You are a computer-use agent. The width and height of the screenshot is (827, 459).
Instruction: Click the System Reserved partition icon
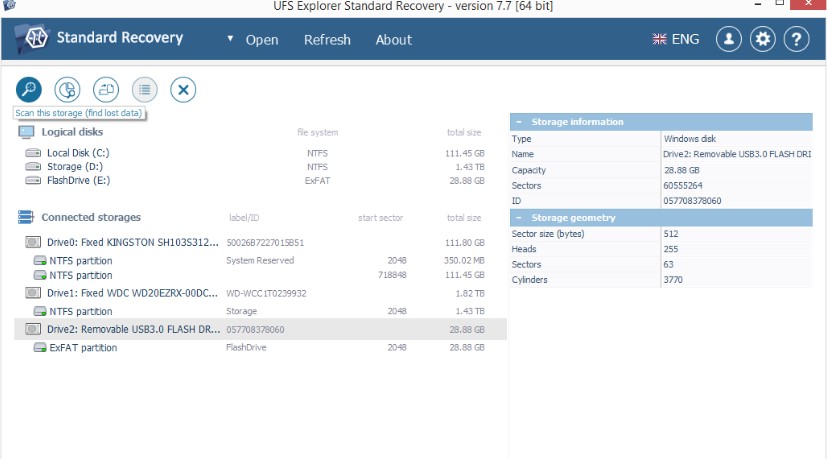(40, 261)
